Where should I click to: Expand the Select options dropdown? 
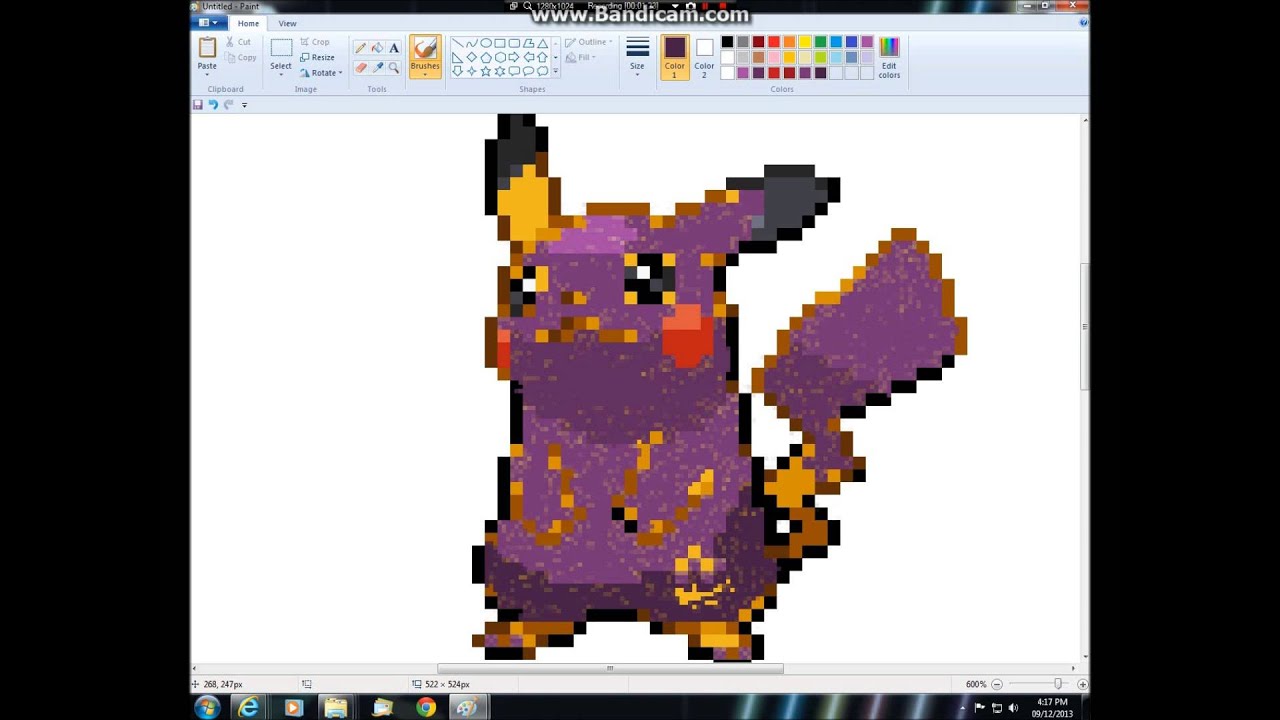tap(281, 75)
